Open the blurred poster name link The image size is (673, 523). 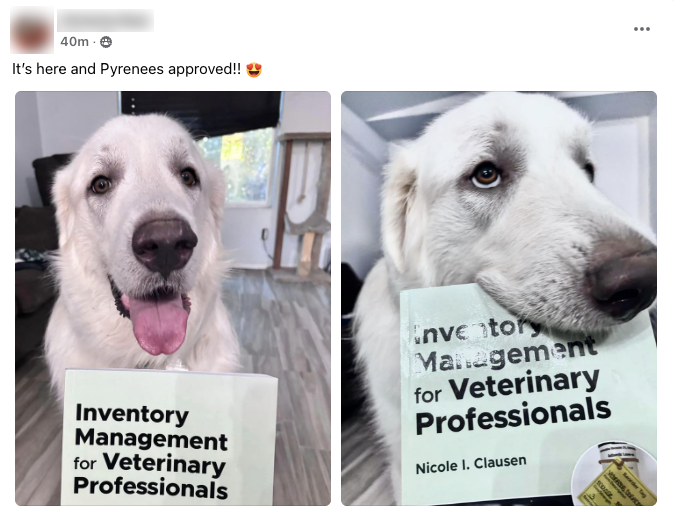tap(105, 20)
